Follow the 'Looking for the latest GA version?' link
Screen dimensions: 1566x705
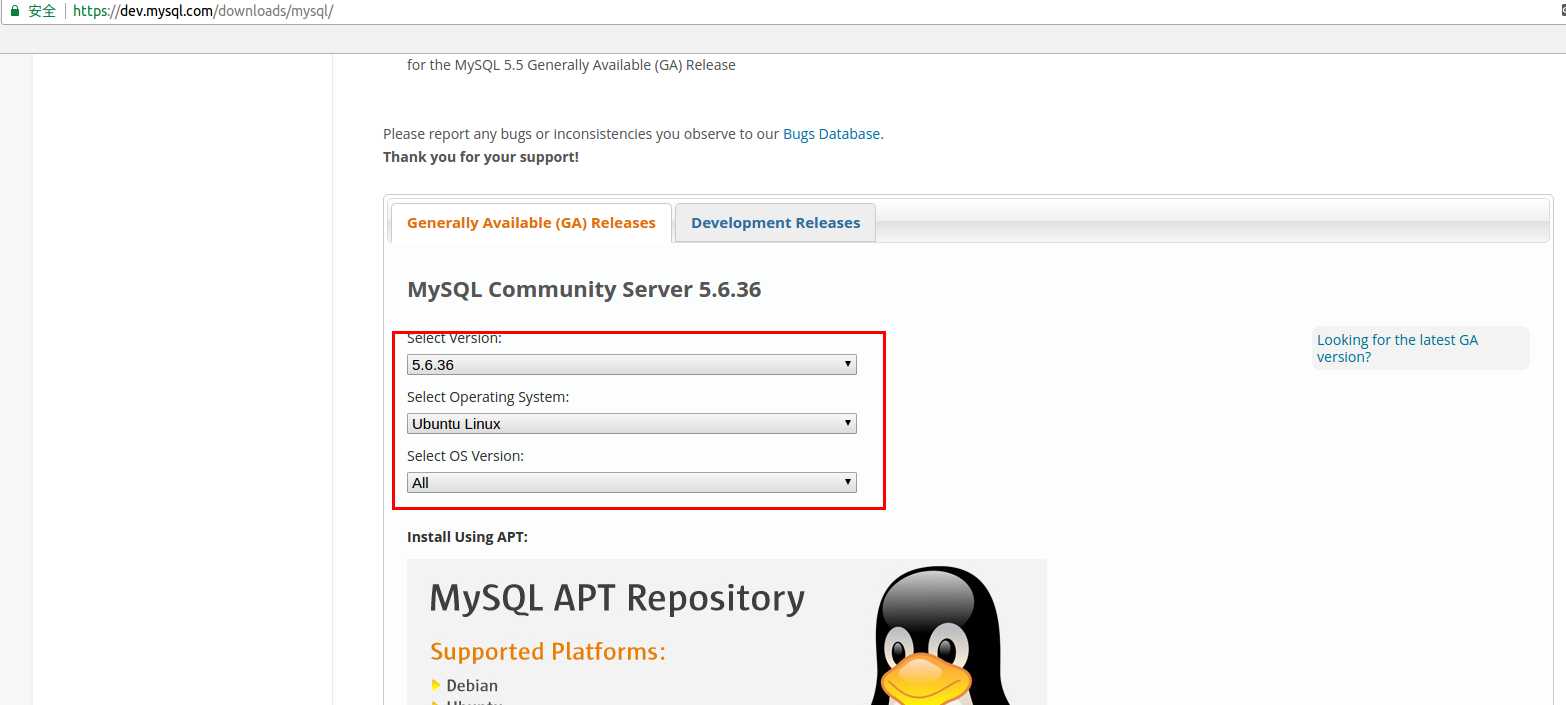pyautogui.click(x=1397, y=348)
